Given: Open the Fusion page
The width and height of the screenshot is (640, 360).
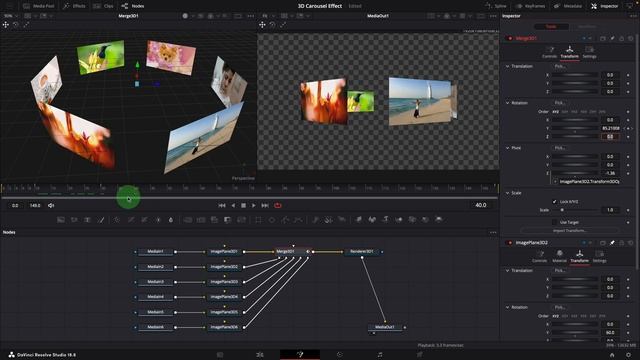Looking at the screenshot, I should [x=300, y=355].
